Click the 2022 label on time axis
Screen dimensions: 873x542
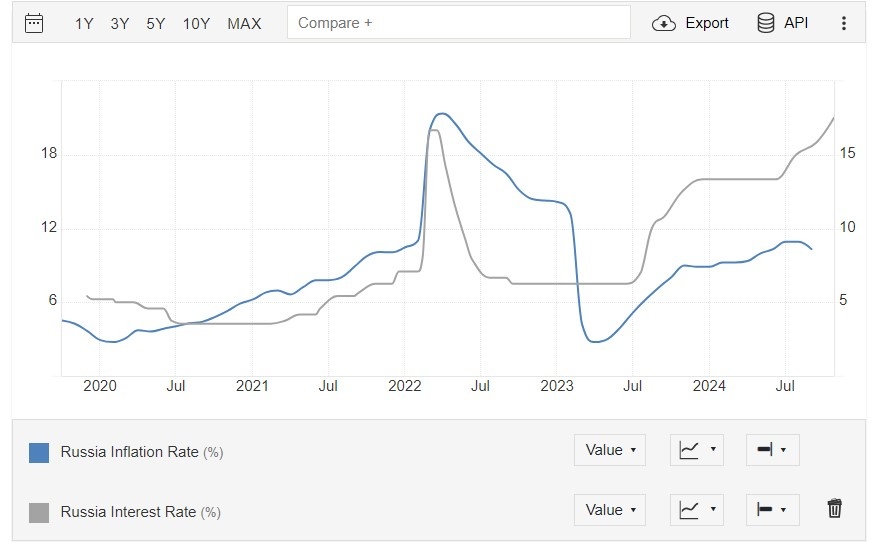404,386
